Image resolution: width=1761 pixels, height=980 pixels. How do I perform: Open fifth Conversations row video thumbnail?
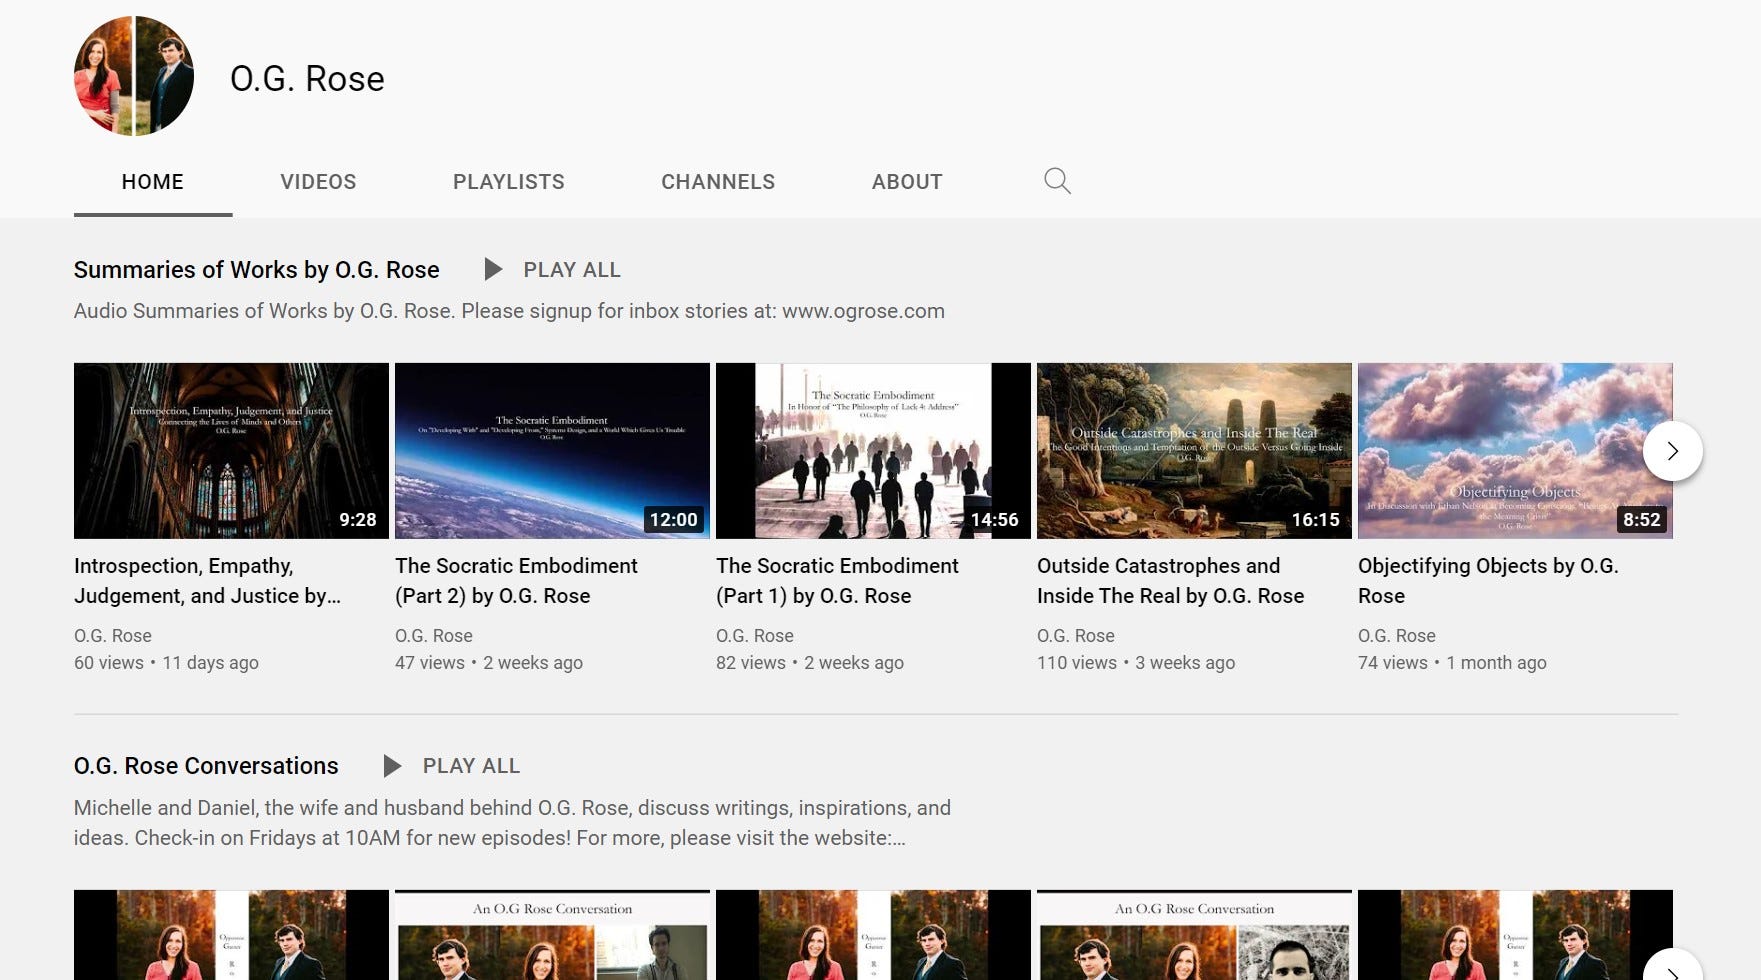(x=1515, y=935)
